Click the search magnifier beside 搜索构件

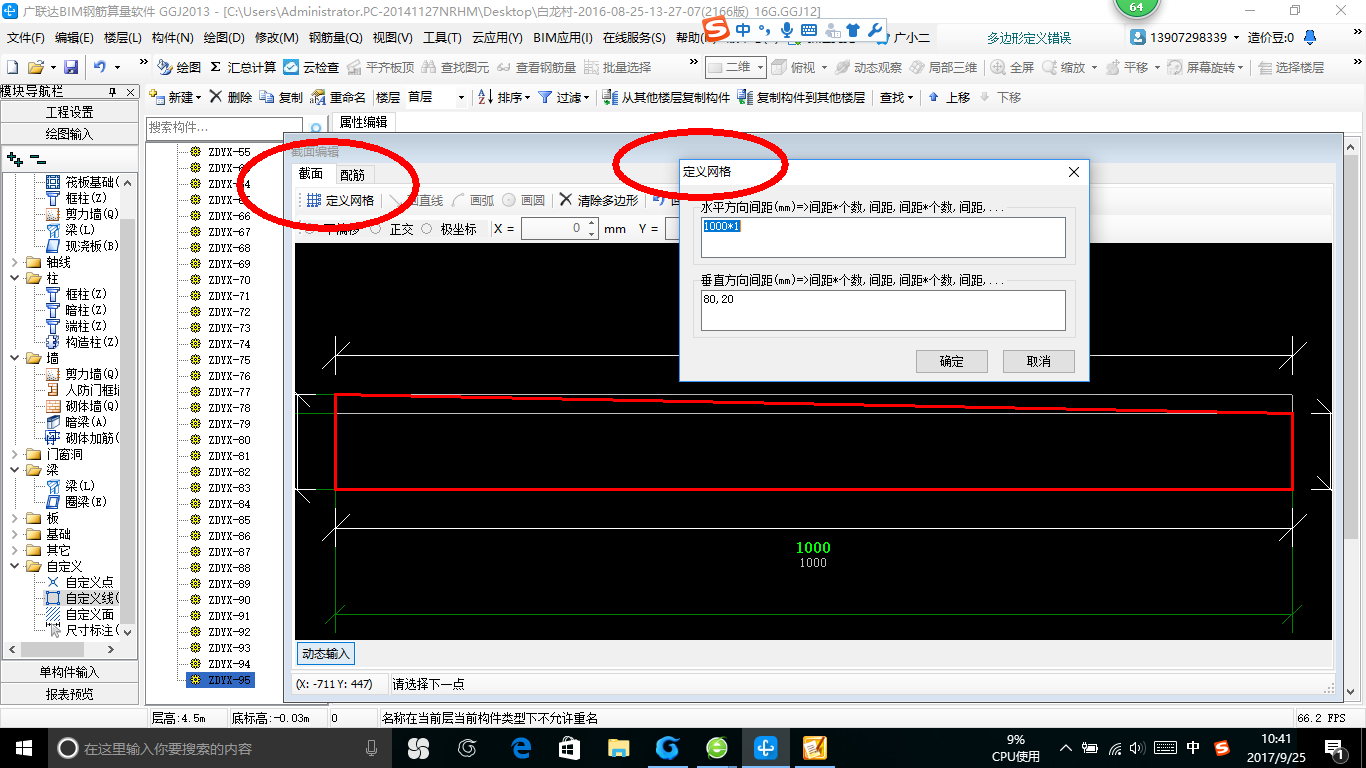click(316, 128)
